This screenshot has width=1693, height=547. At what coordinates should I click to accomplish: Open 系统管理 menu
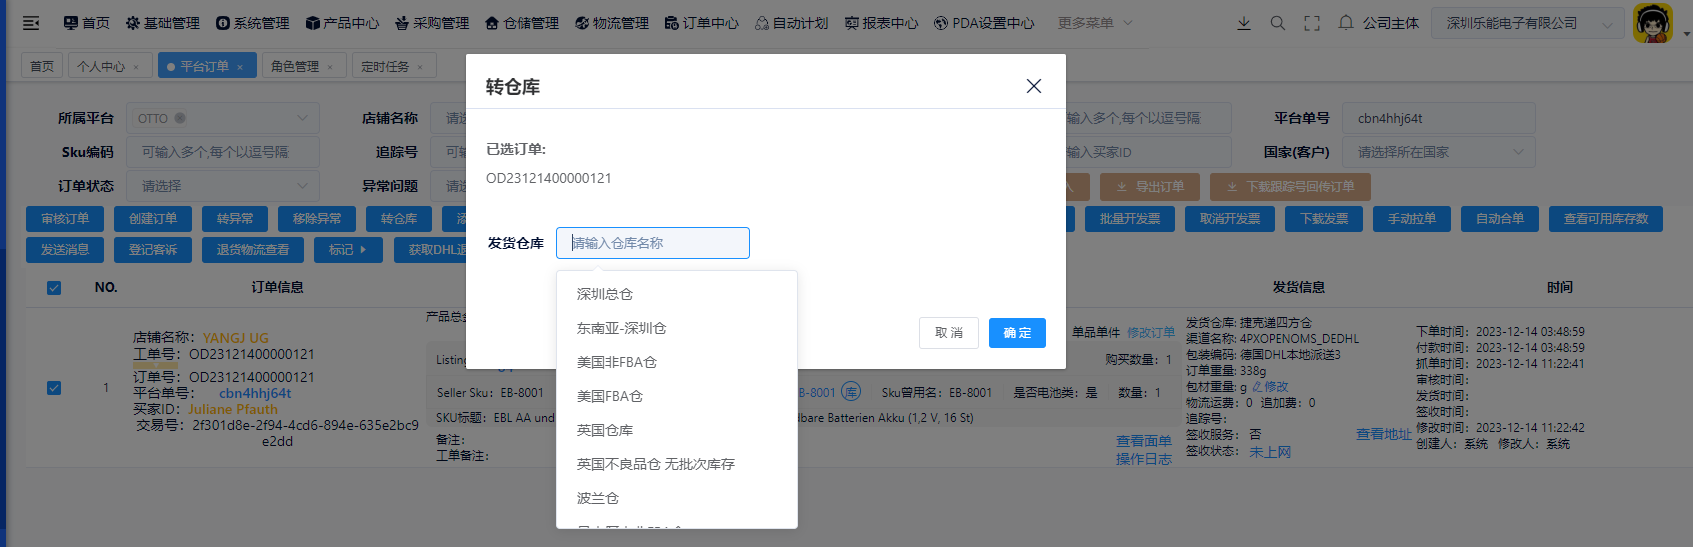coord(253,23)
